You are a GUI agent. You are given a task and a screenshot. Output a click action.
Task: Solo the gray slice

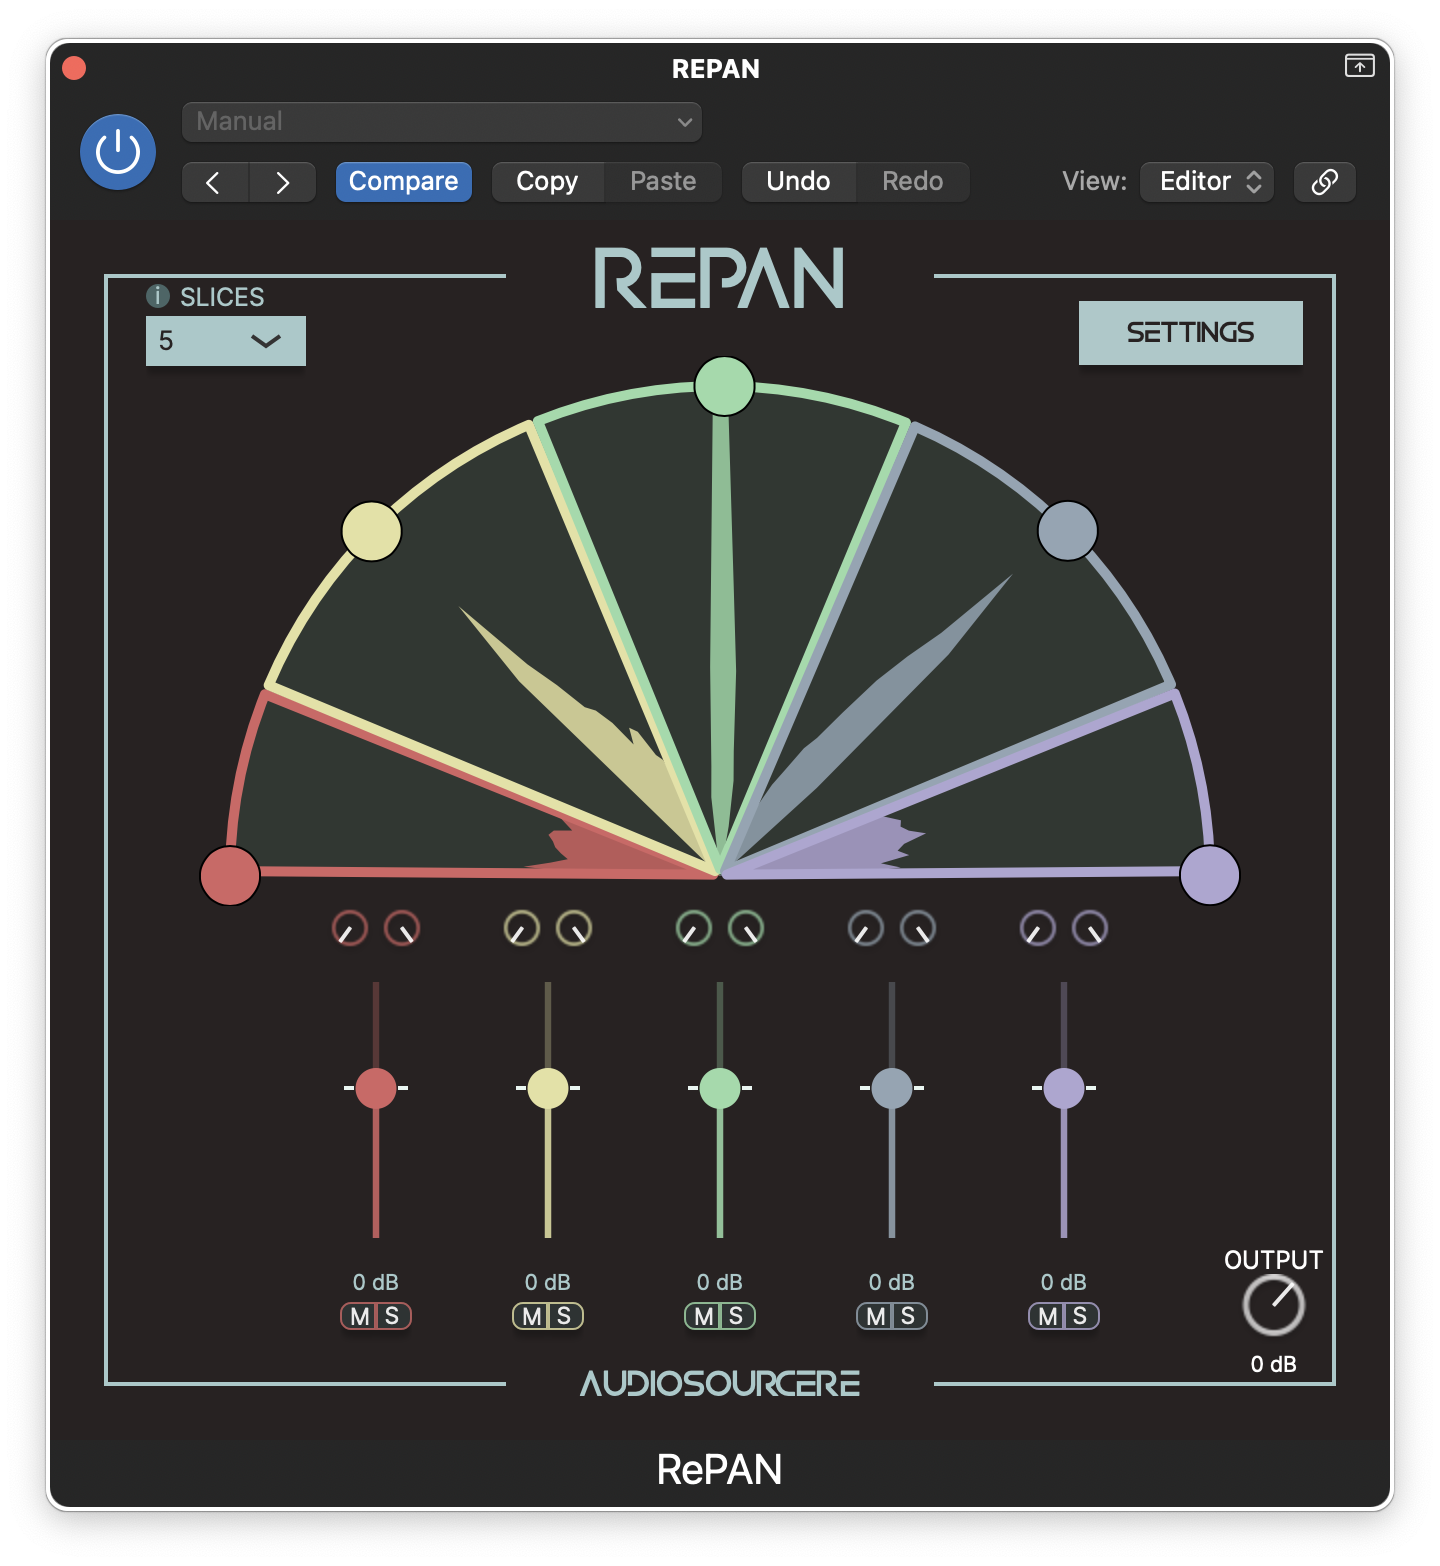[x=909, y=1317]
